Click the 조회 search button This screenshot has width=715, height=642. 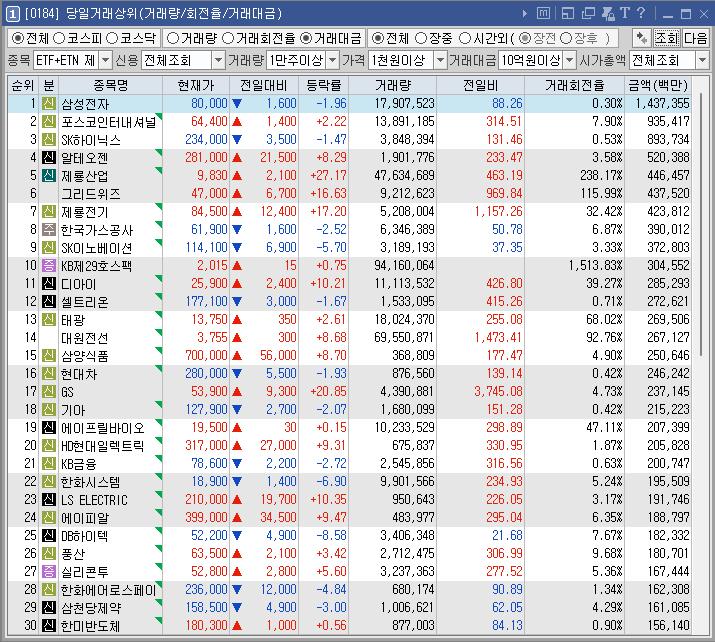coord(666,38)
